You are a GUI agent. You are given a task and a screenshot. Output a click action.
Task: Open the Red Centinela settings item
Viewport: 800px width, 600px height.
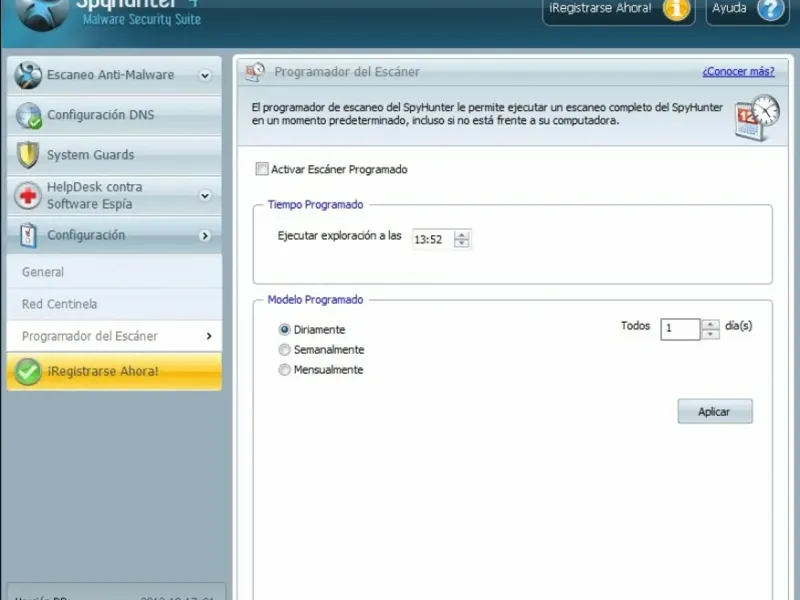(114, 304)
